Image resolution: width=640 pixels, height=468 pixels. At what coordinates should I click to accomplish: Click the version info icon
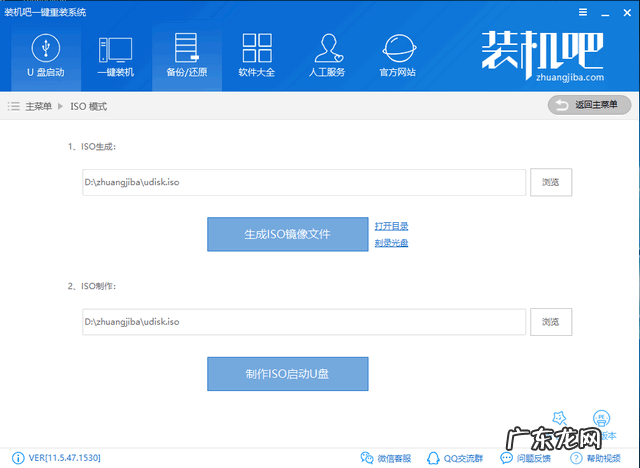[x=18, y=458]
